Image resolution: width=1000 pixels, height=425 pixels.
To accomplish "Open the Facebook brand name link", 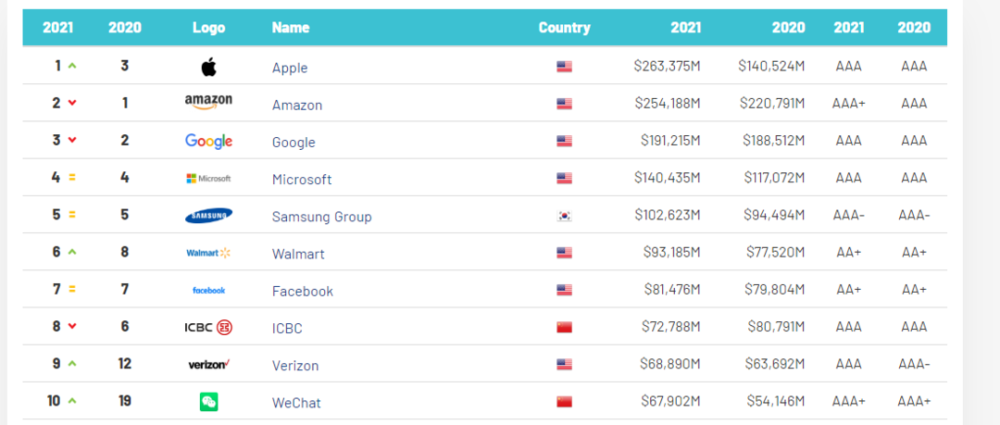I will (302, 291).
